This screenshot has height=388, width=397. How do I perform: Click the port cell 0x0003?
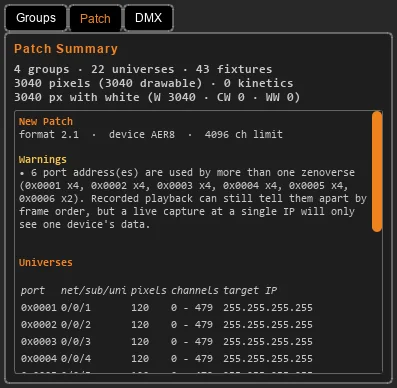[x=39, y=341]
